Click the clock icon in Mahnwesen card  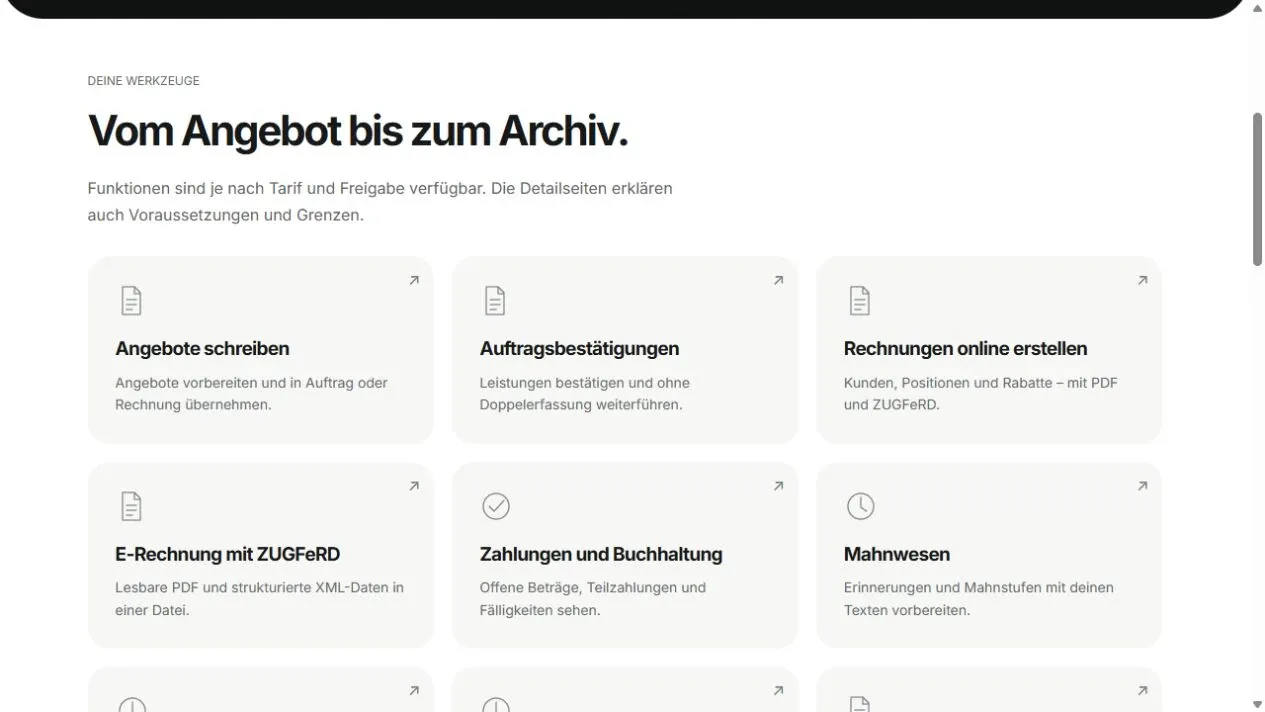pyautogui.click(x=860, y=506)
